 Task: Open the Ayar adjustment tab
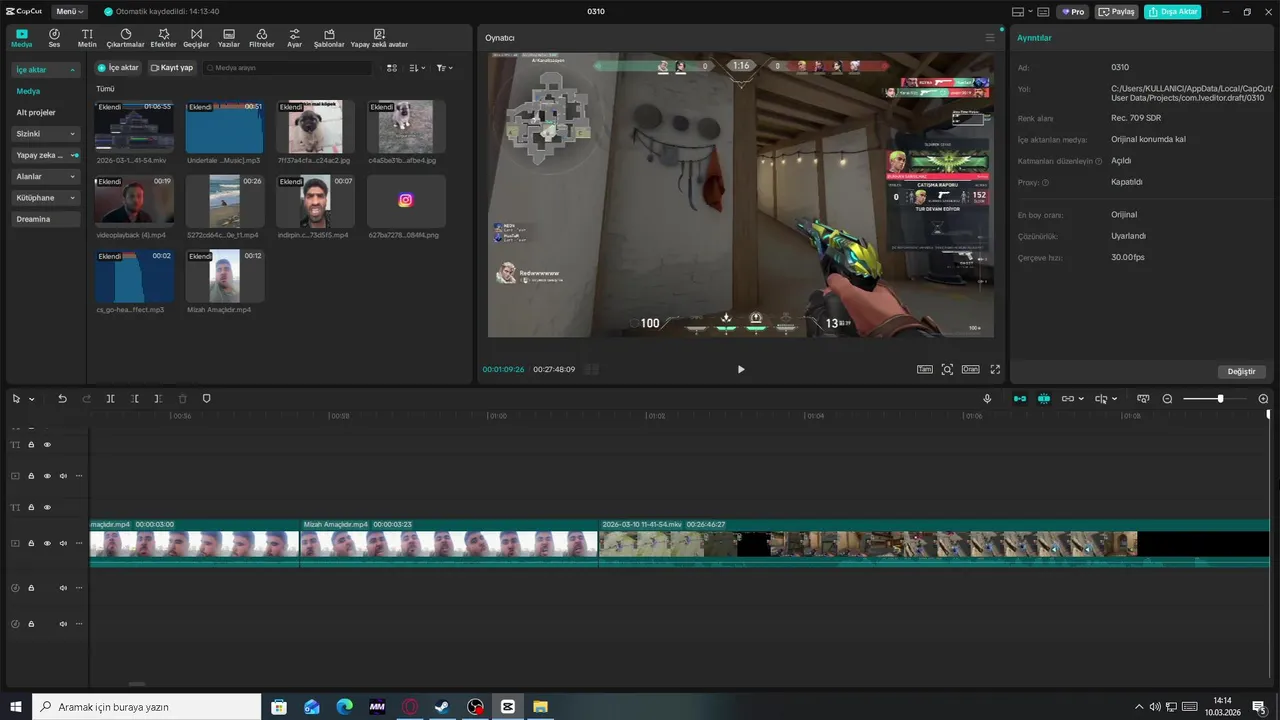[x=294, y=38]
